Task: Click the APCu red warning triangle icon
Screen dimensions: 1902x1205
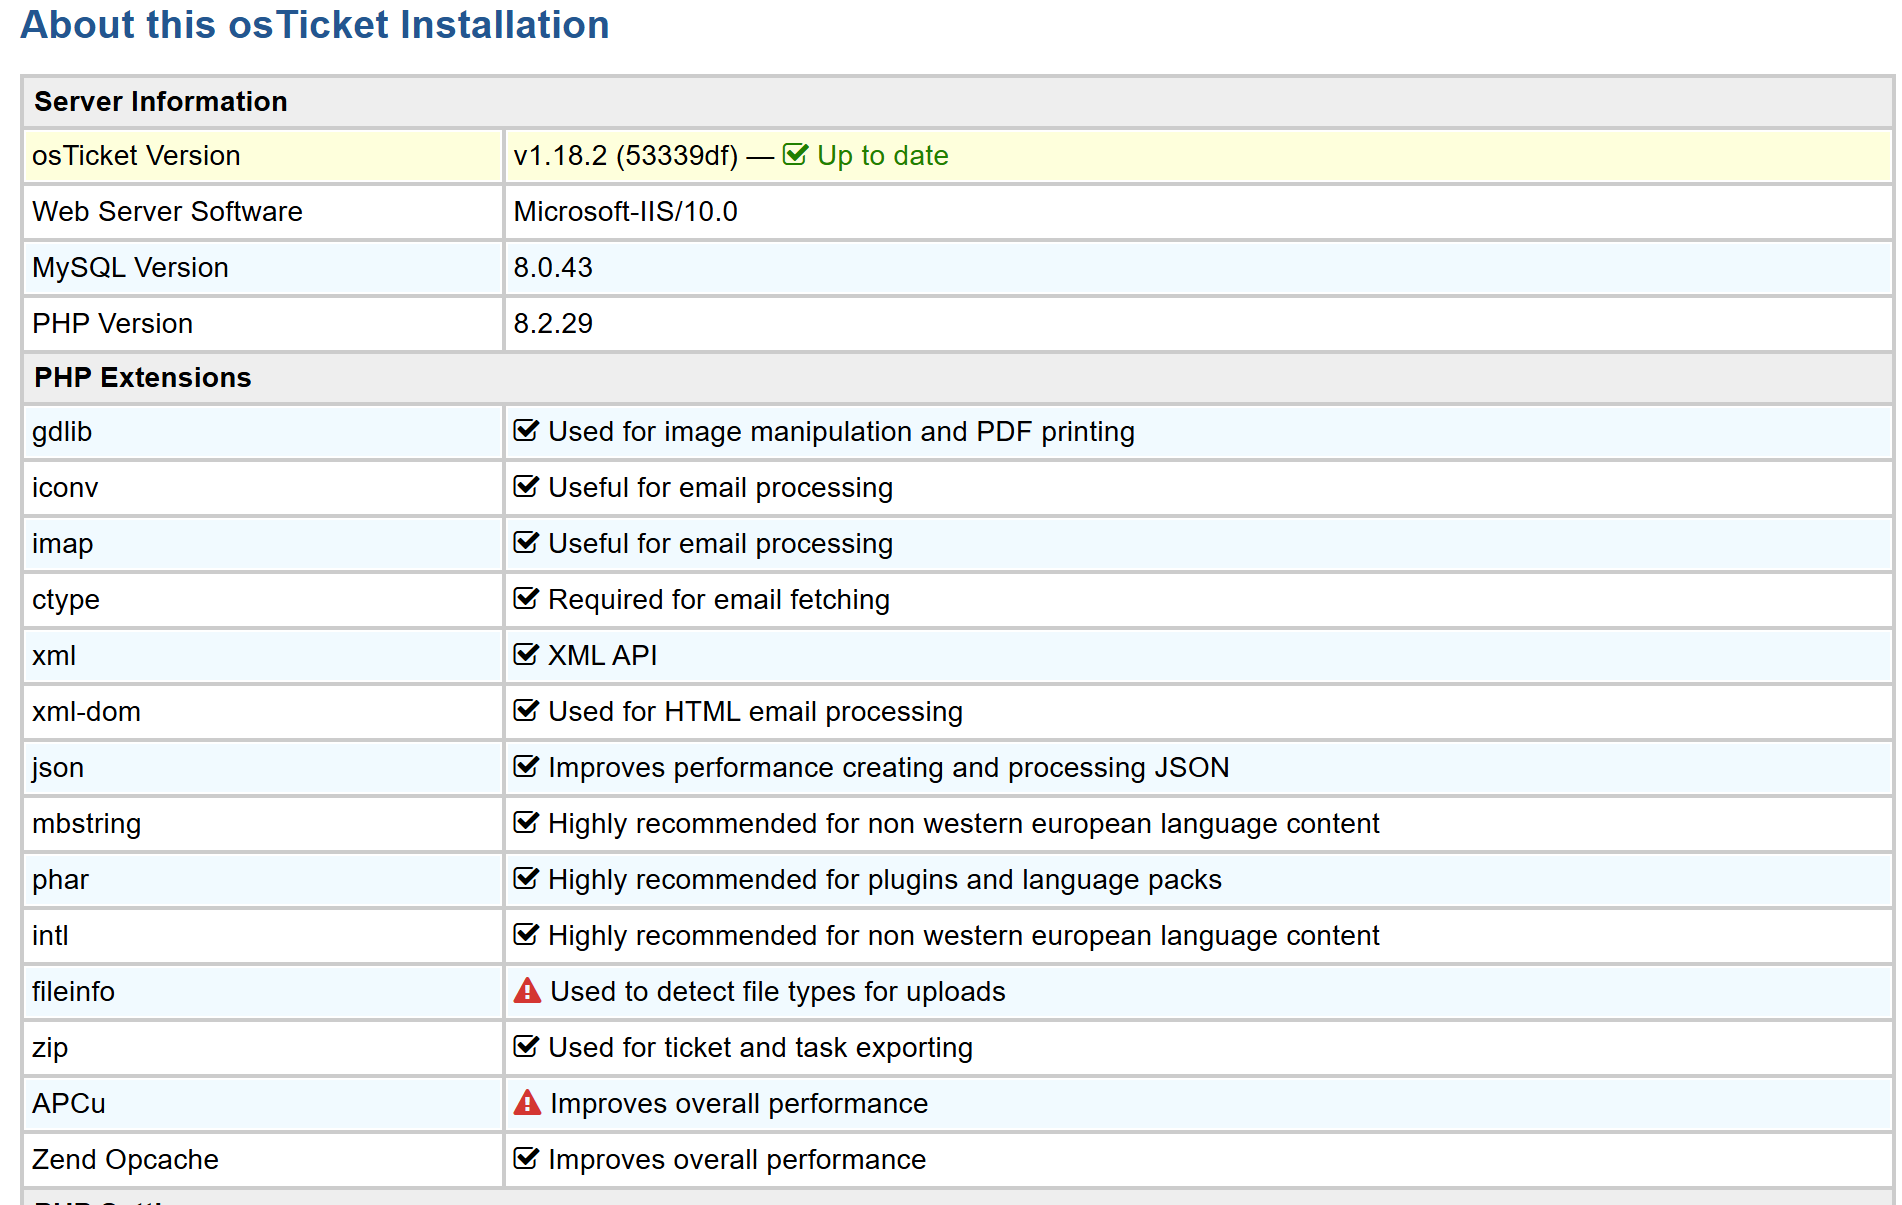Action: tap(527, 1103)
